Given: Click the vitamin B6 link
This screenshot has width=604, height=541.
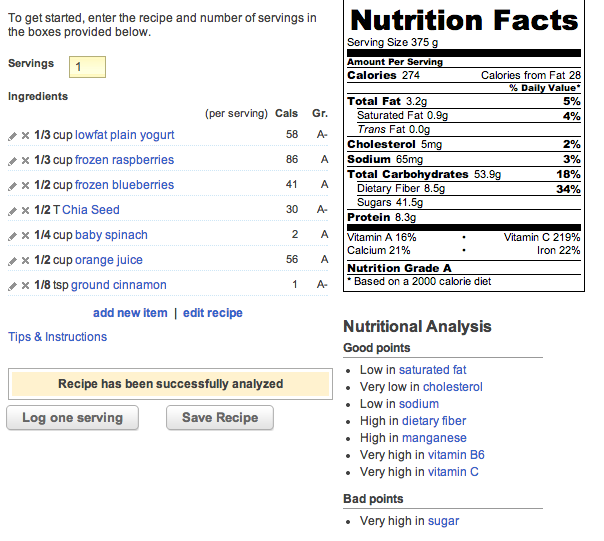Looking at the screenshot, I should [456, 455].
